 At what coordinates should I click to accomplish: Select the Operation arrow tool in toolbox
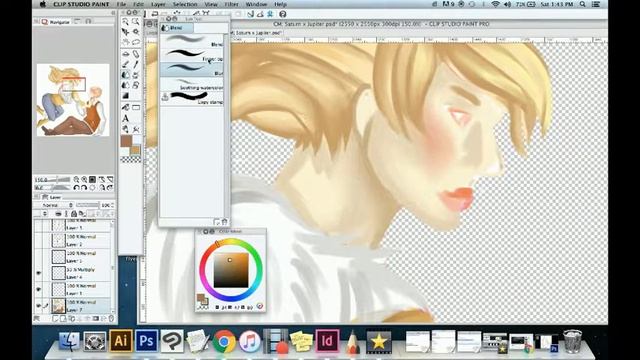(126, 32)
